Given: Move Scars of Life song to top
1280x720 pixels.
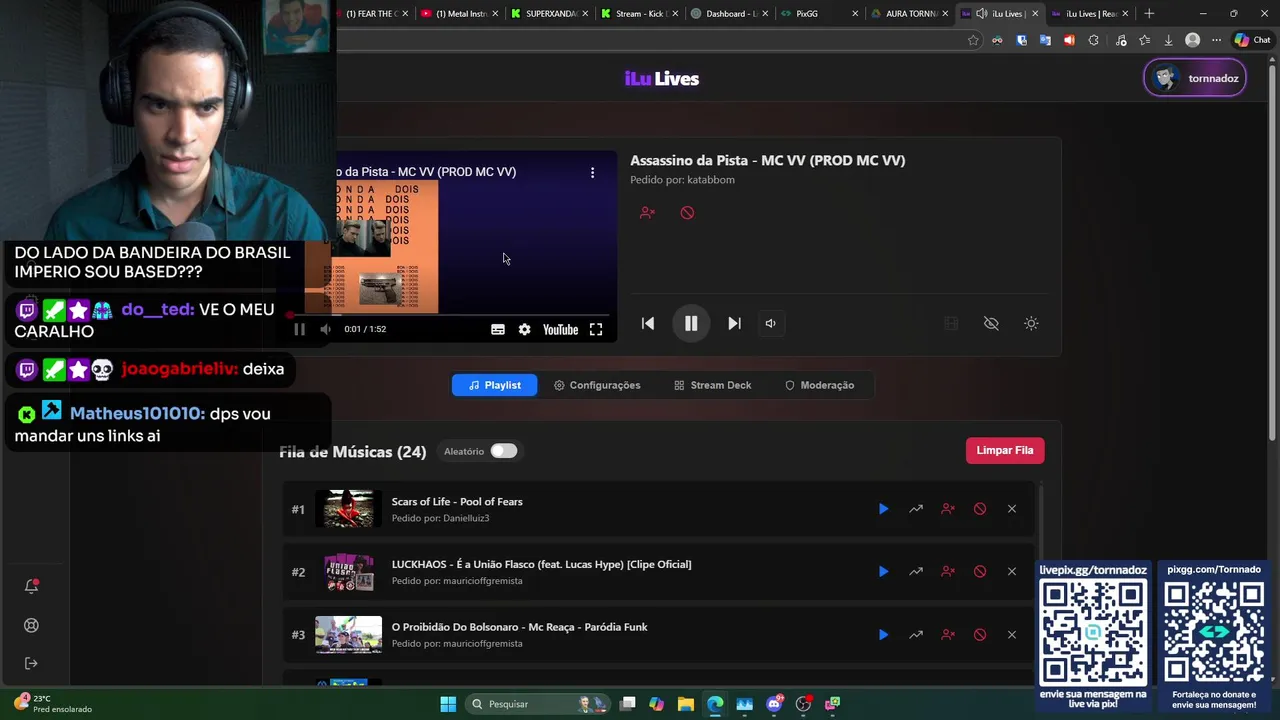Looking at the screenshot, I should [x=915, y=509].
